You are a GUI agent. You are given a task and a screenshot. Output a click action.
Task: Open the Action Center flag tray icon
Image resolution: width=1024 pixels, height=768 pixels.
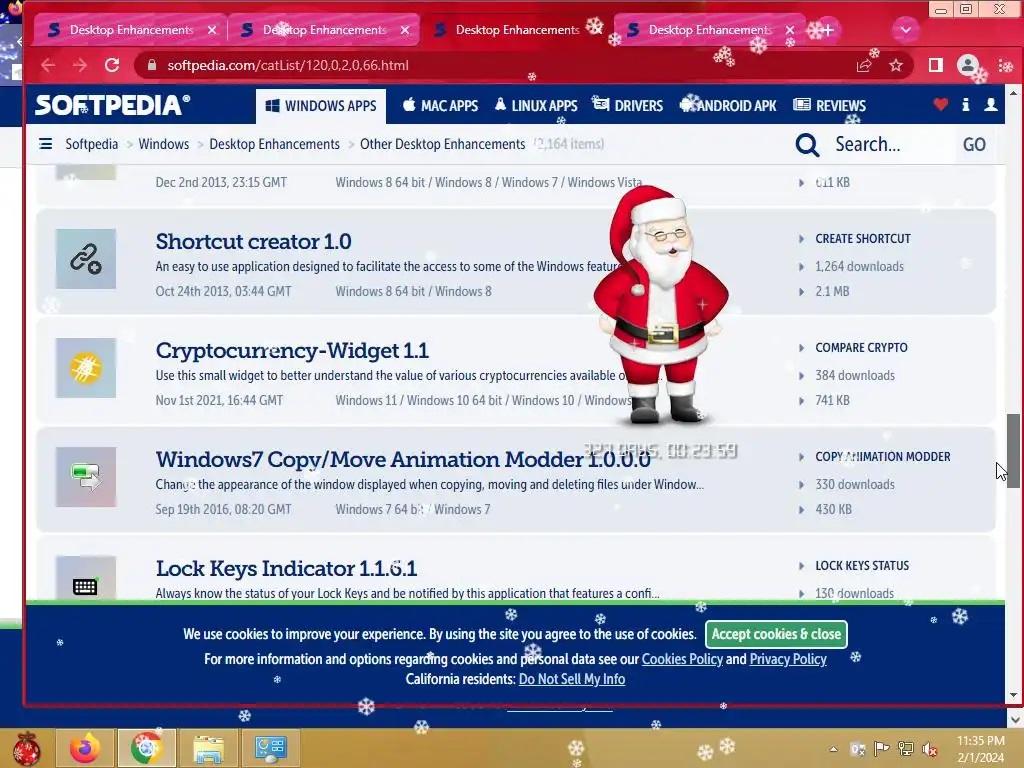(x=882, y=749)
